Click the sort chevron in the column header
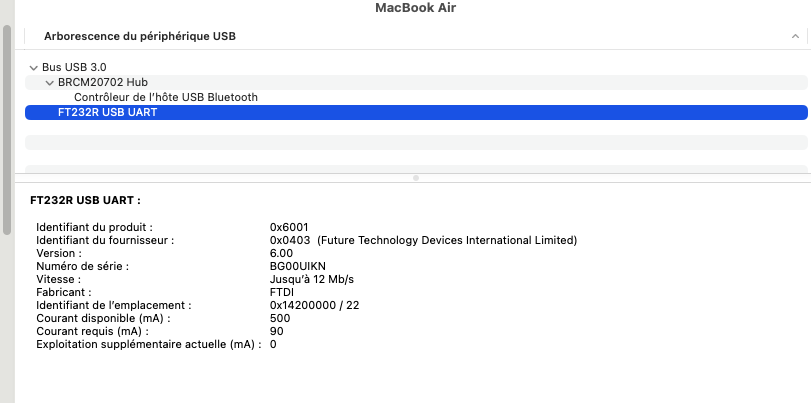 pos(794,36)
